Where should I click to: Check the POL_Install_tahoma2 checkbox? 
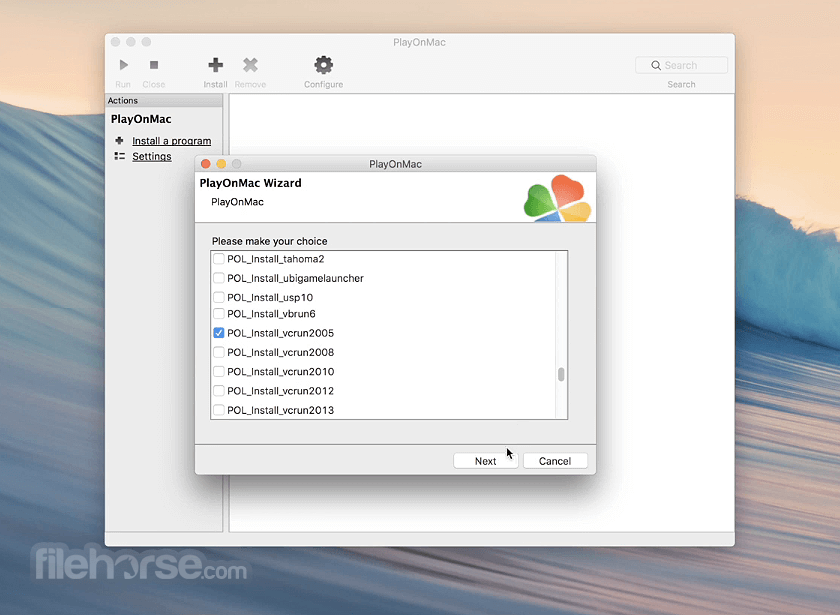click(219, 259)
